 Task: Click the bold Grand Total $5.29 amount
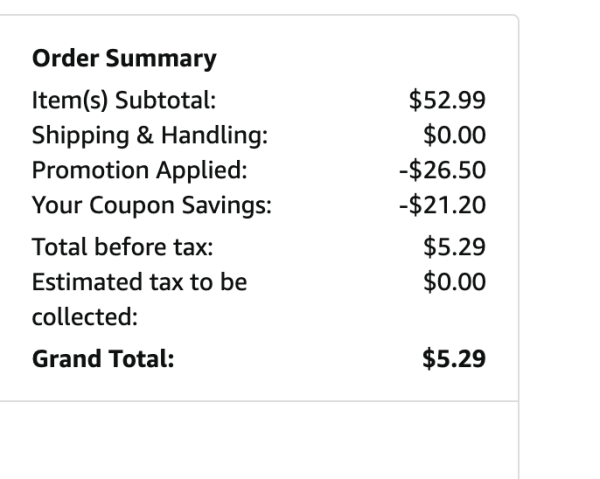click(x=454, y=359)
